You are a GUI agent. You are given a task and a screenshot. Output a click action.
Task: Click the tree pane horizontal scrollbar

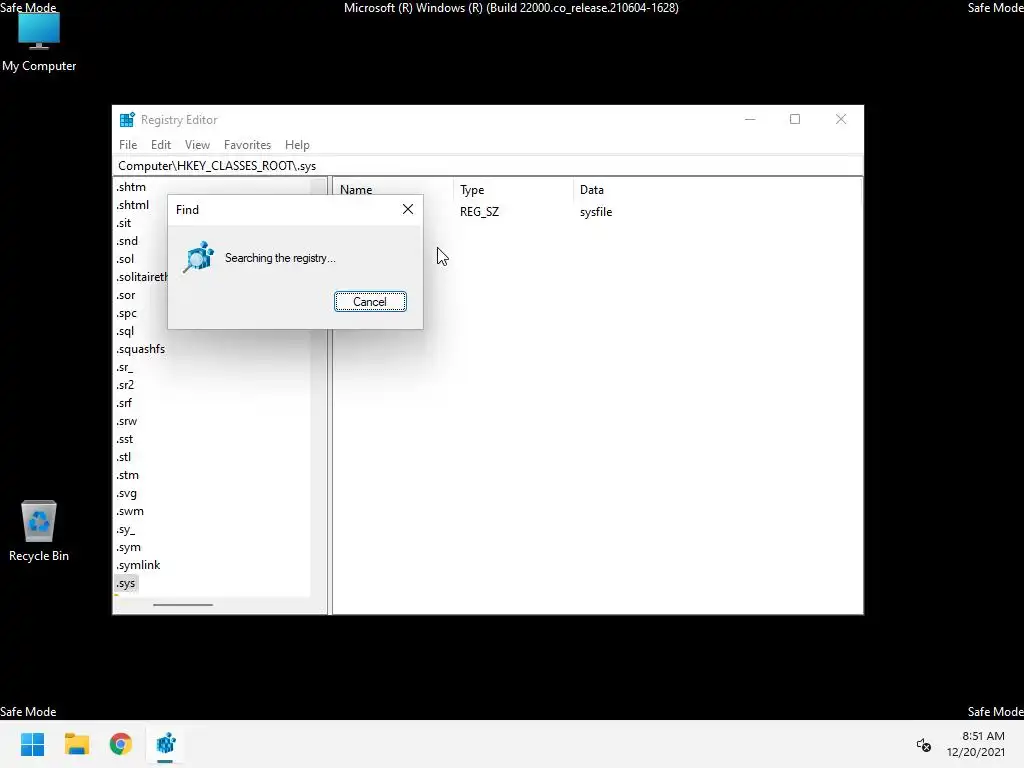point(183,605)
